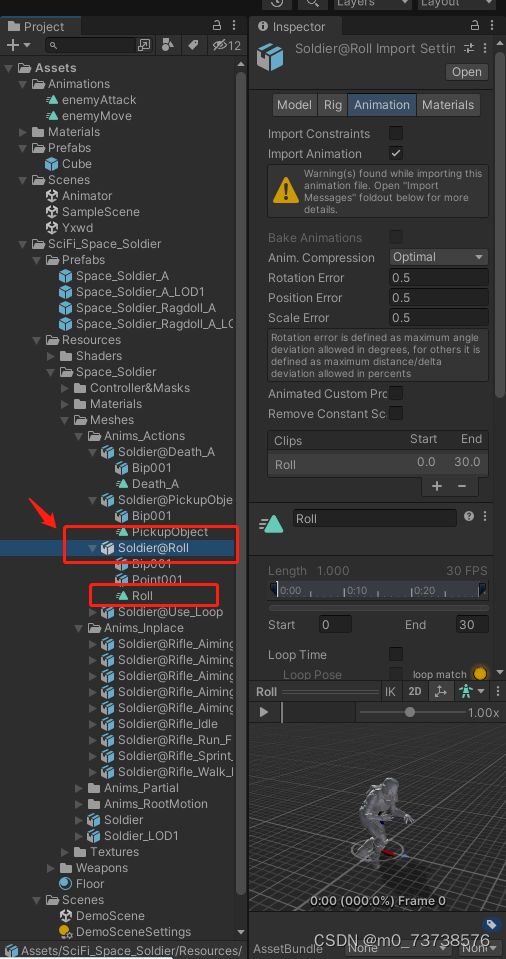
Task: Switch to the Rig tab
Action: (x=333, y=105)
